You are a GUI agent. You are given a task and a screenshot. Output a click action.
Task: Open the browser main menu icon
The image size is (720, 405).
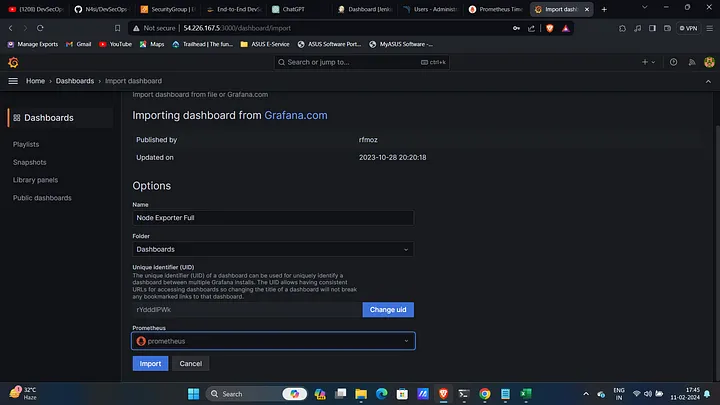click(709, 28)
